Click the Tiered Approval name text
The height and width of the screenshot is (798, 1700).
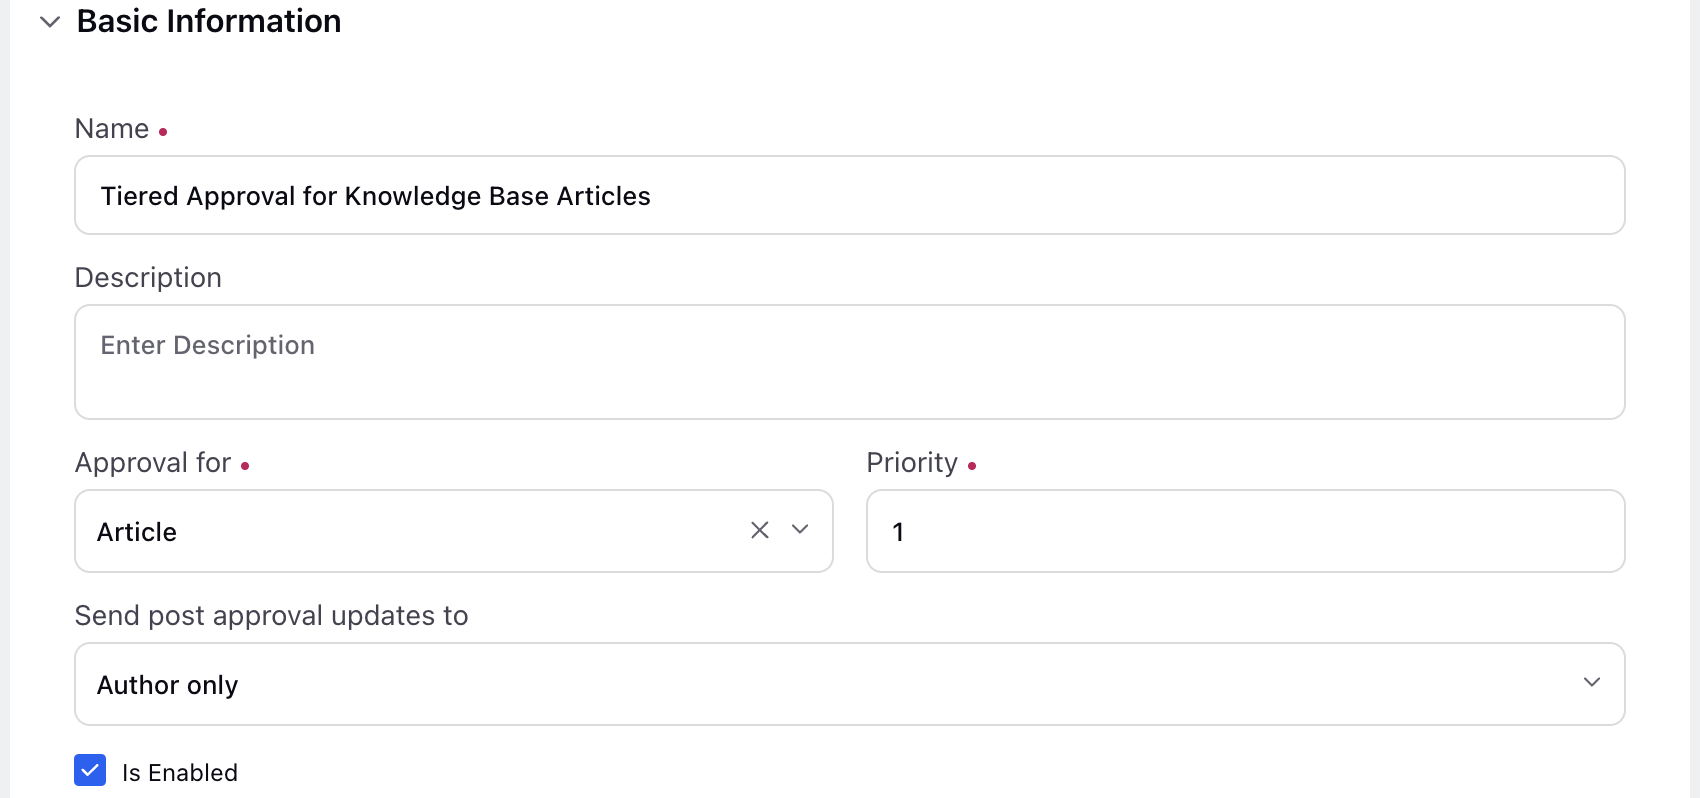tap(375, 196)
